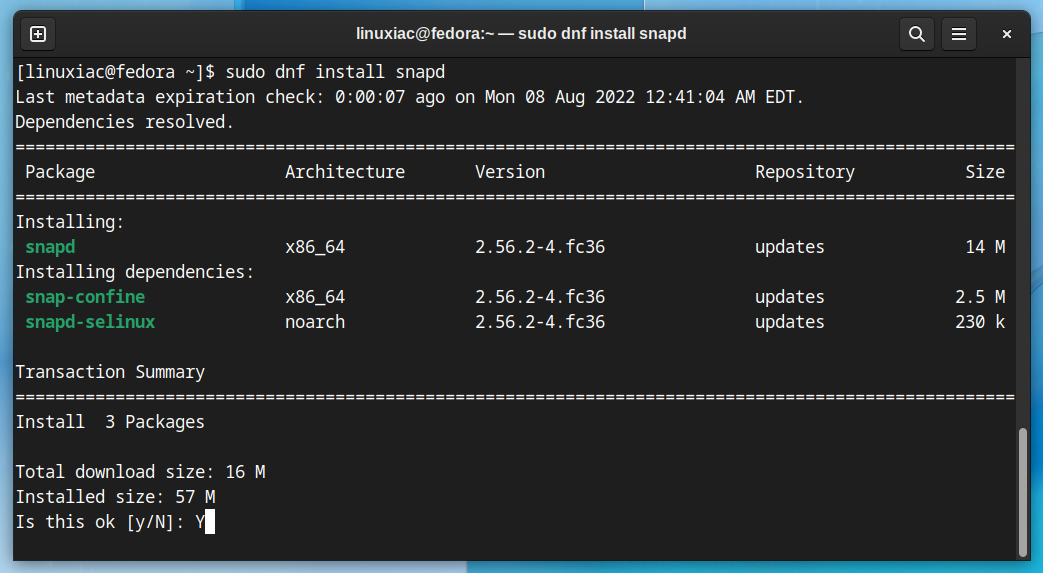Click the 'Total download size: 16 M' line
The height and width of the screenshot is (573, 1043).
(140, 472)
